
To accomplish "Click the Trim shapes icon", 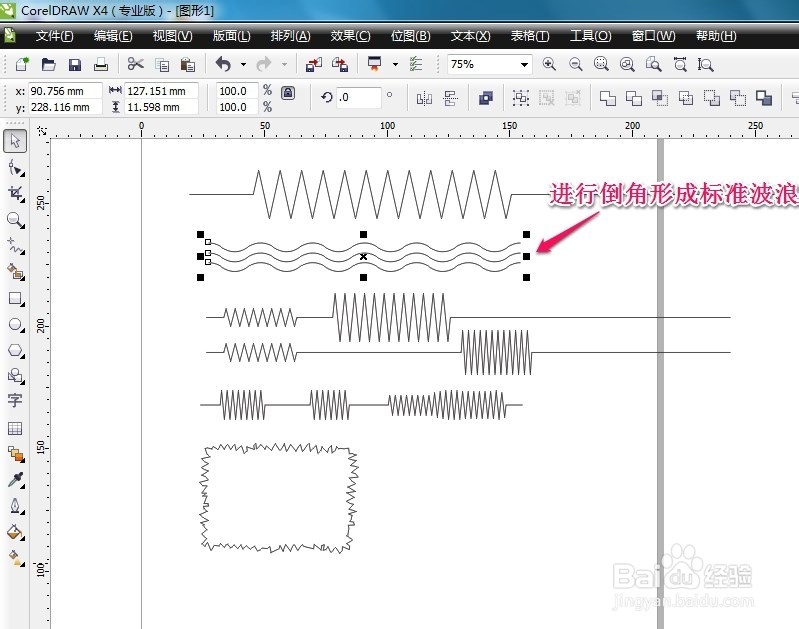I will [633, 98].
